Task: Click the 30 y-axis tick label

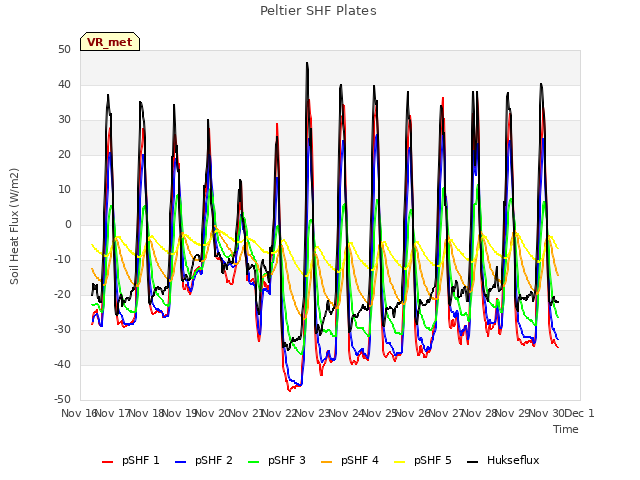Action: pyautogui.click(x=64, y=120)
